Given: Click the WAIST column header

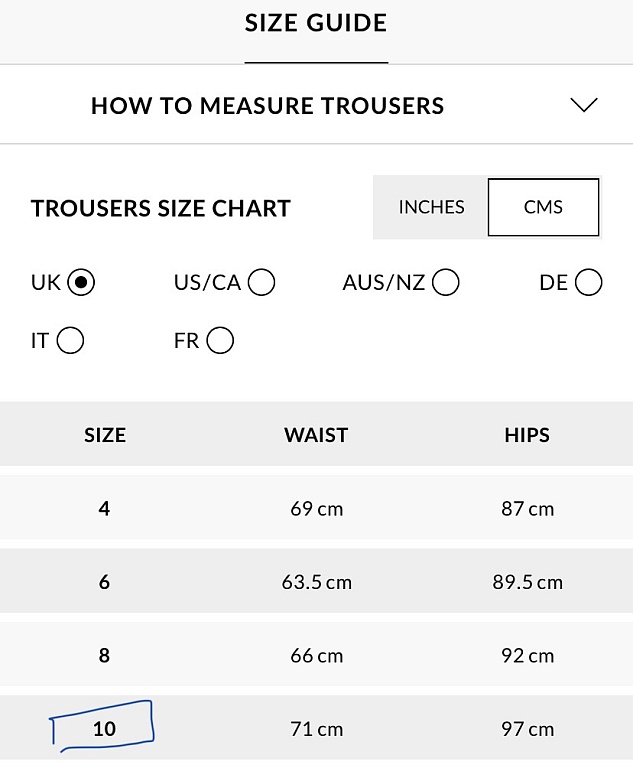Looking at the screenshot, I should tap(316, 435).
